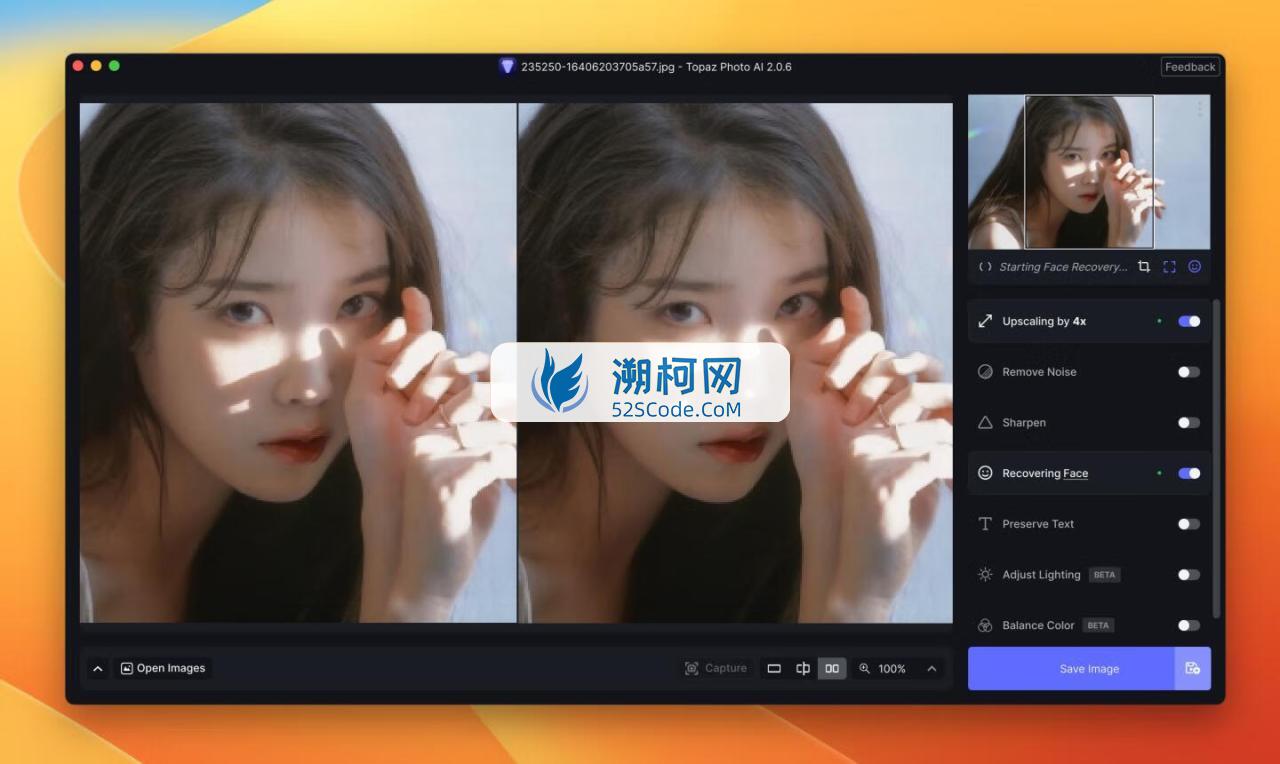Open the three-dot menu on preview thumbnail
This screenshot has width=1280, height=764.
[1200, 109]
